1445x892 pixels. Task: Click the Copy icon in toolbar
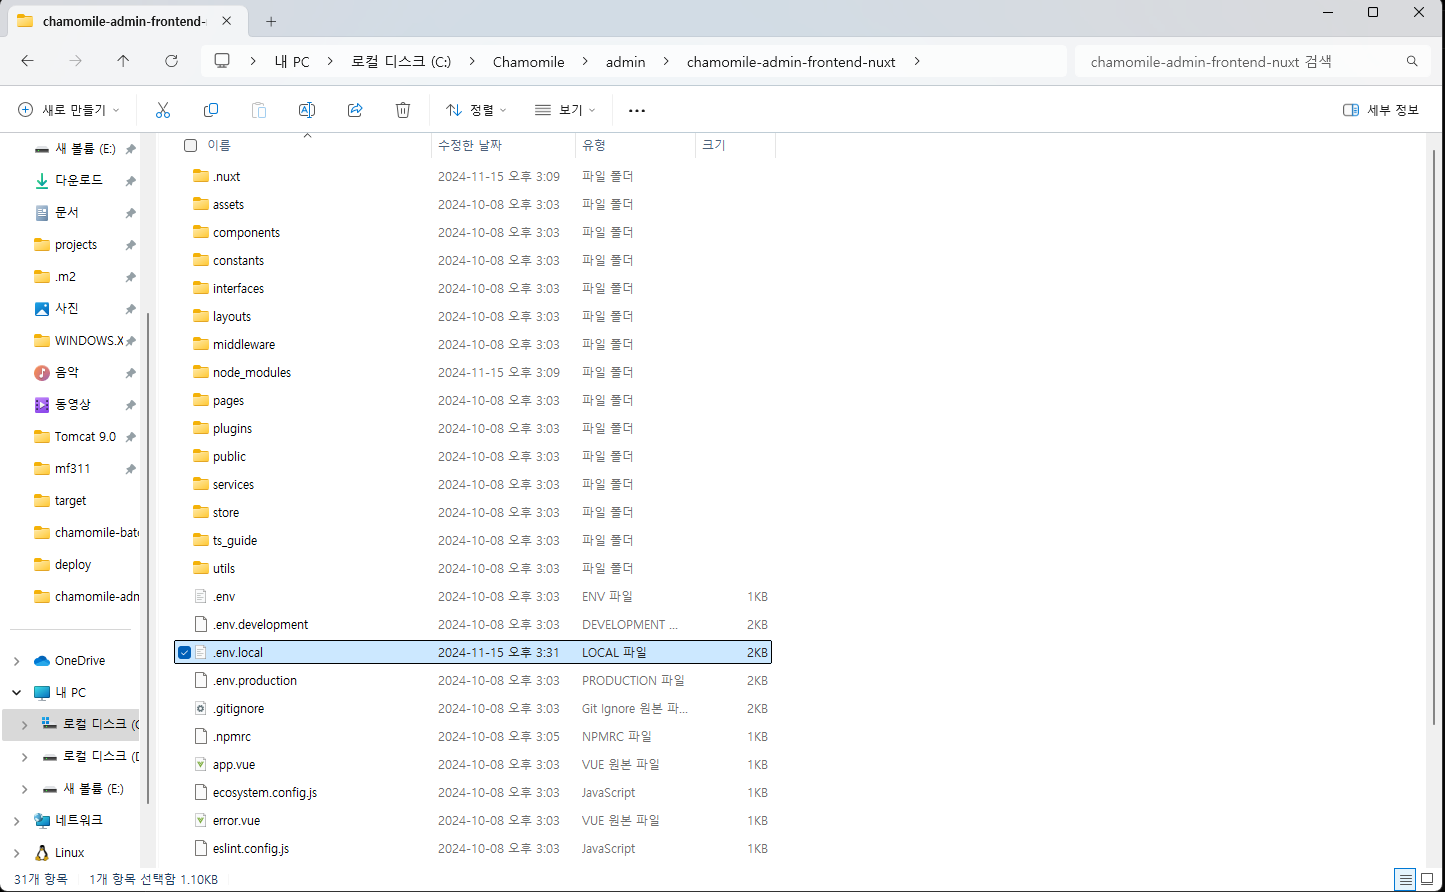[211, 110]
